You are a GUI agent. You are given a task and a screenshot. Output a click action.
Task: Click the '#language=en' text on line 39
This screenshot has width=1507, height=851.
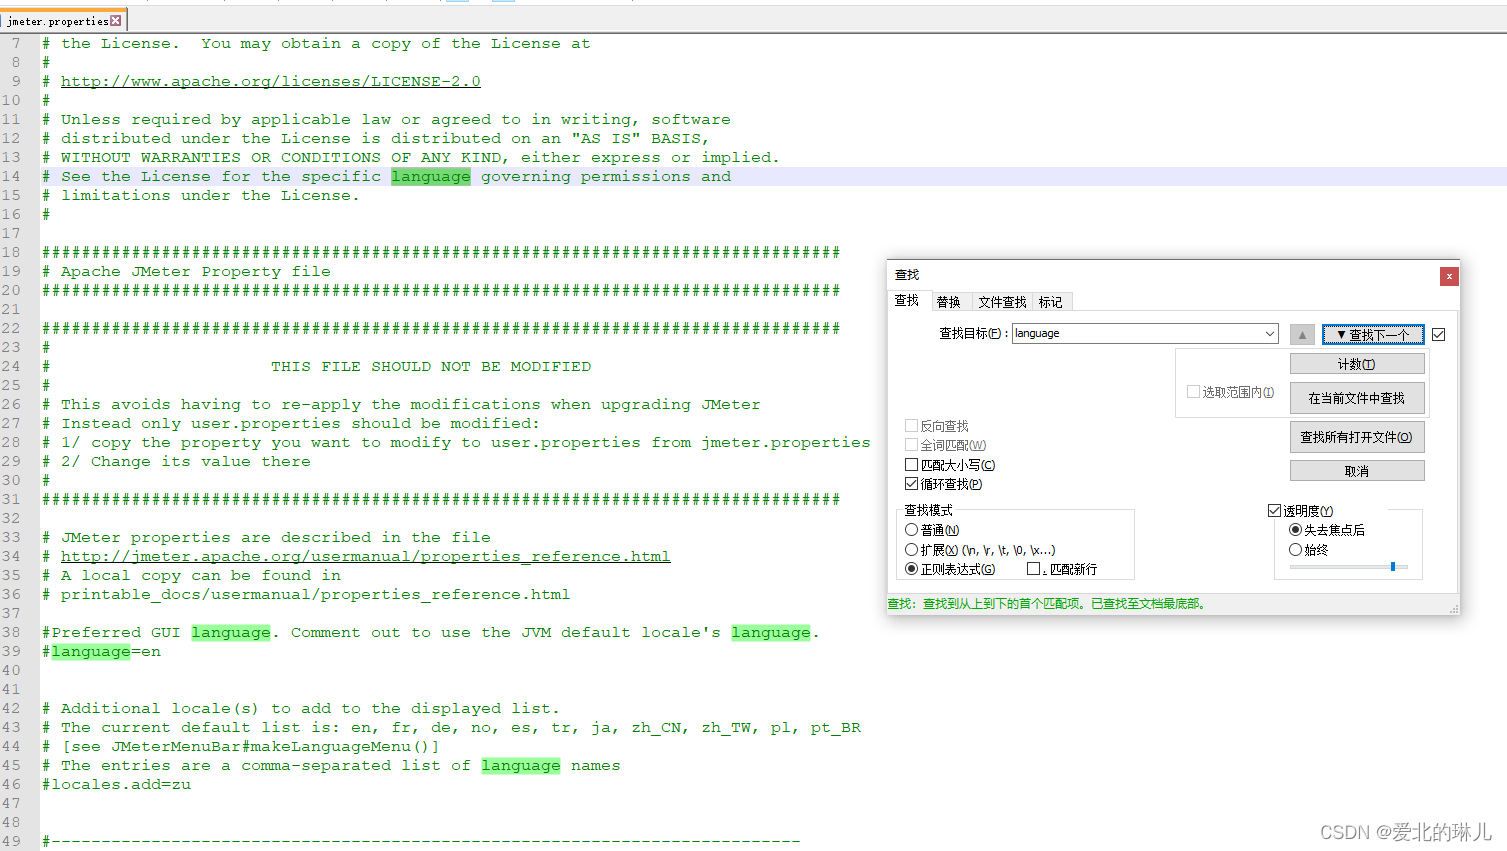click(x=101, y=652)
